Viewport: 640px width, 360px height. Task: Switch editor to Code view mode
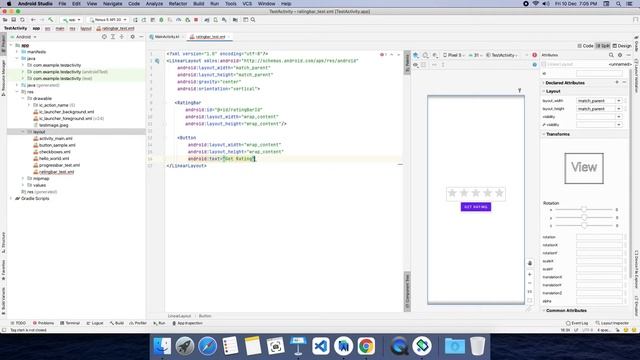tap(585, 46)
